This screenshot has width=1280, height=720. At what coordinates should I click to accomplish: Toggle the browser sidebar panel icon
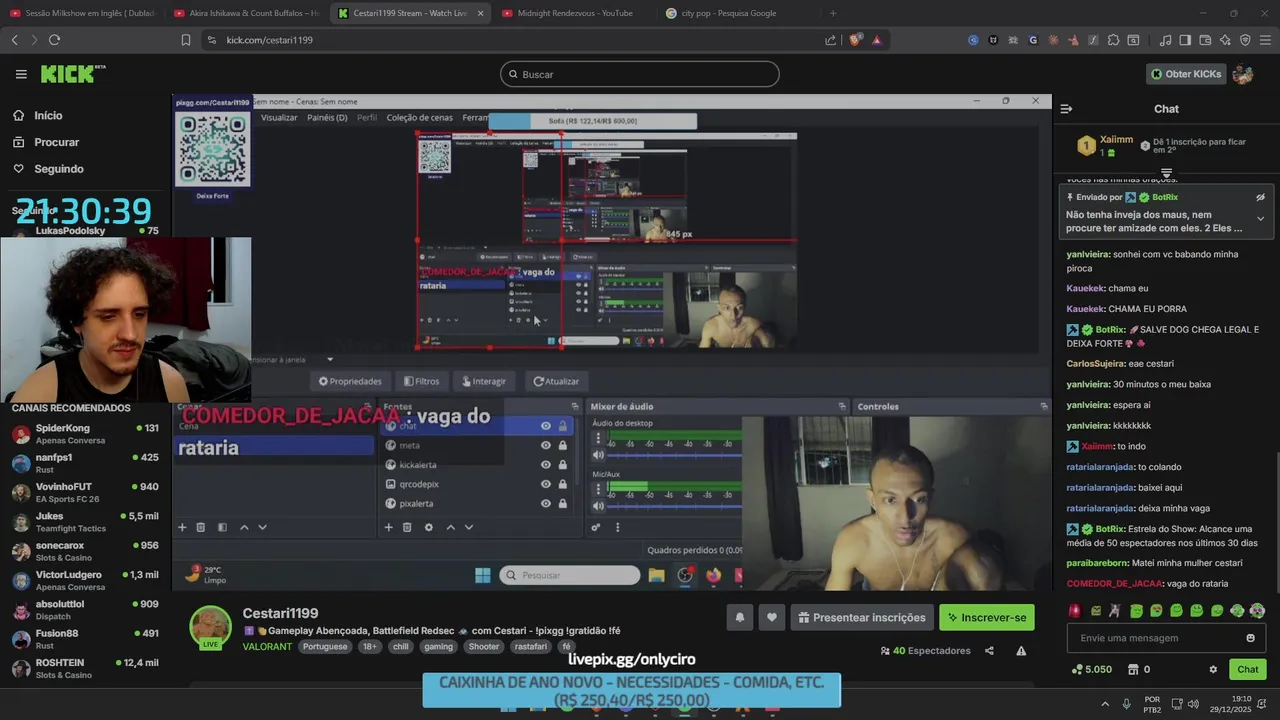pos(1185,40)
